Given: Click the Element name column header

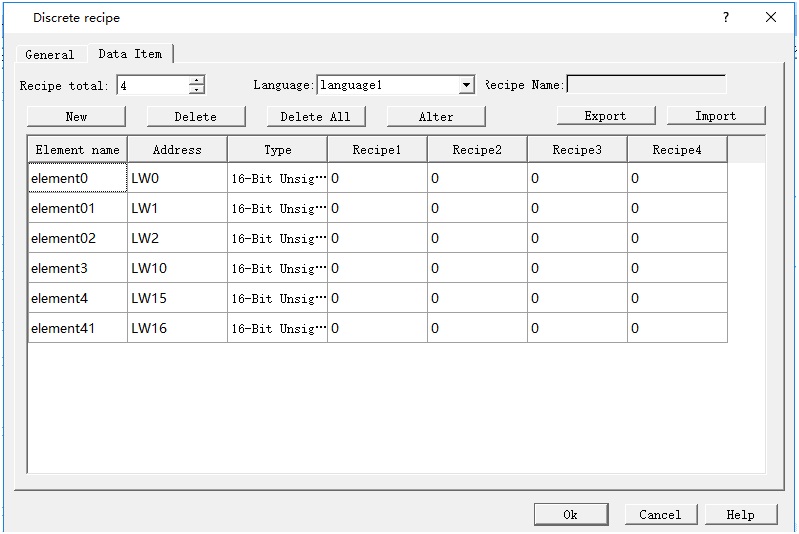Looking at the screenshot, I should [77, 150].
